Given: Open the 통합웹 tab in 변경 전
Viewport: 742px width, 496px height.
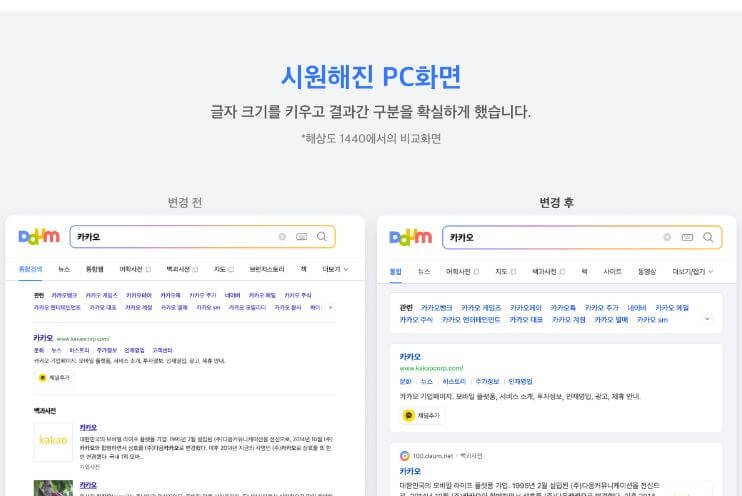Looking at the screenshot, I should pos(95,269).
